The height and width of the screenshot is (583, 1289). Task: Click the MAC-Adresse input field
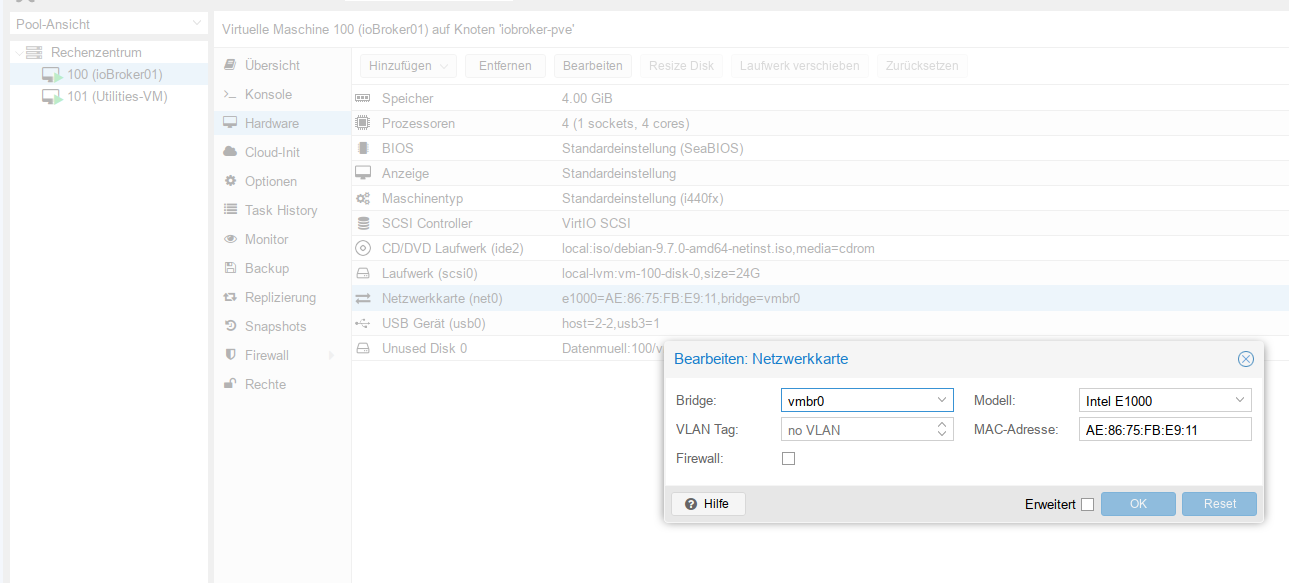click(x=1164, y=430)
